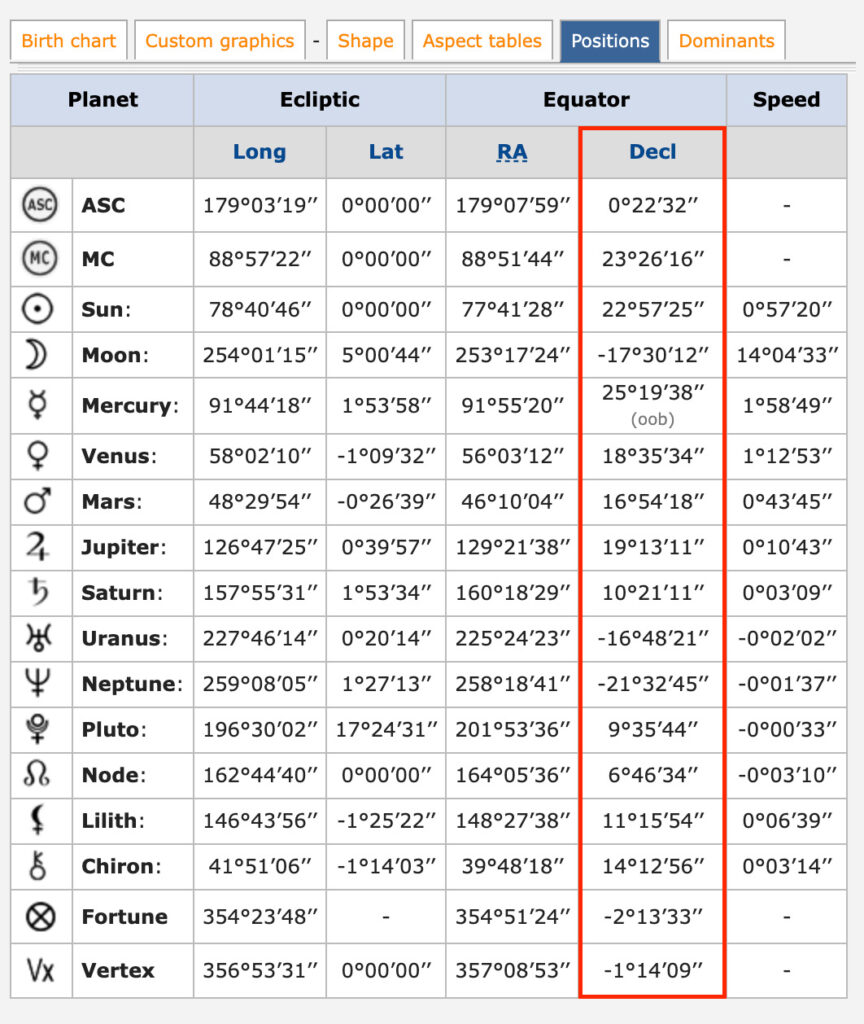Click the Venus symbol icon
Image resolution: width=864 pixels, height=1024 pixels.
(x=38, y=455)
